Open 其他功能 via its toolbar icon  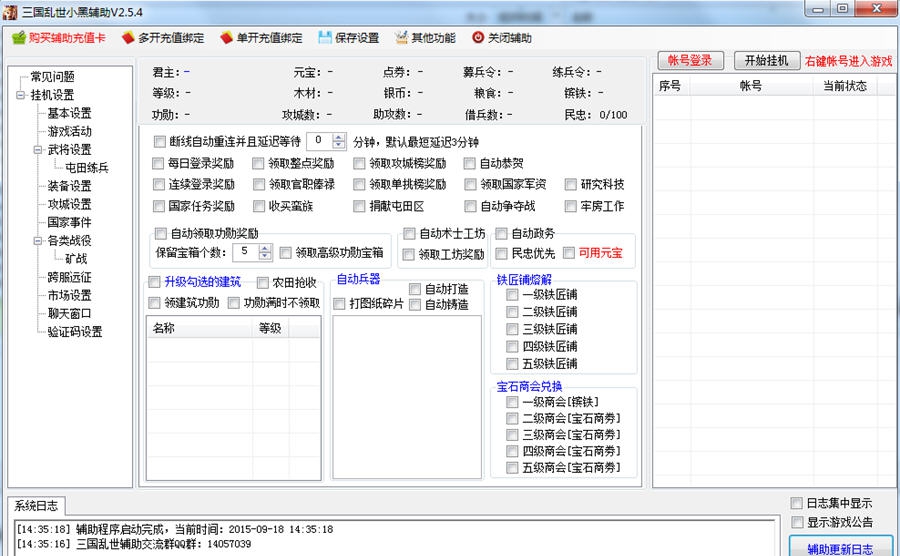[402, 38]
